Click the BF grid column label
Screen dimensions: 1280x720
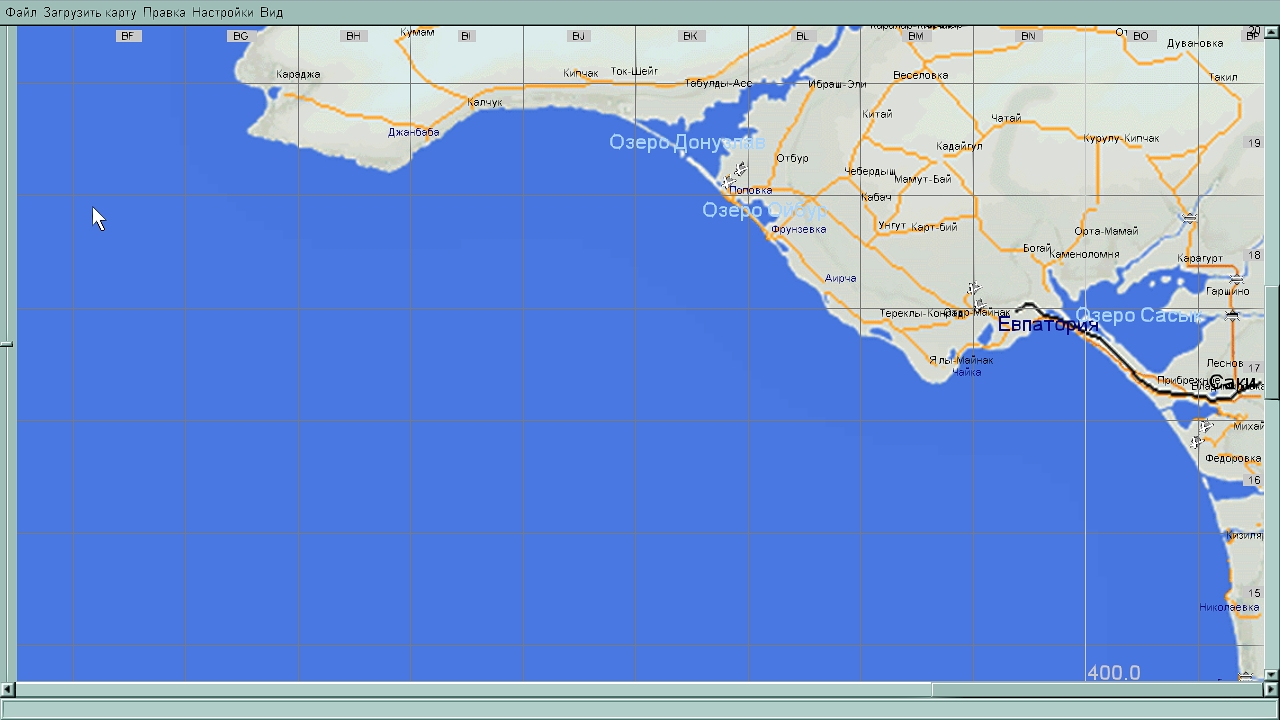(x=127, y=36)
